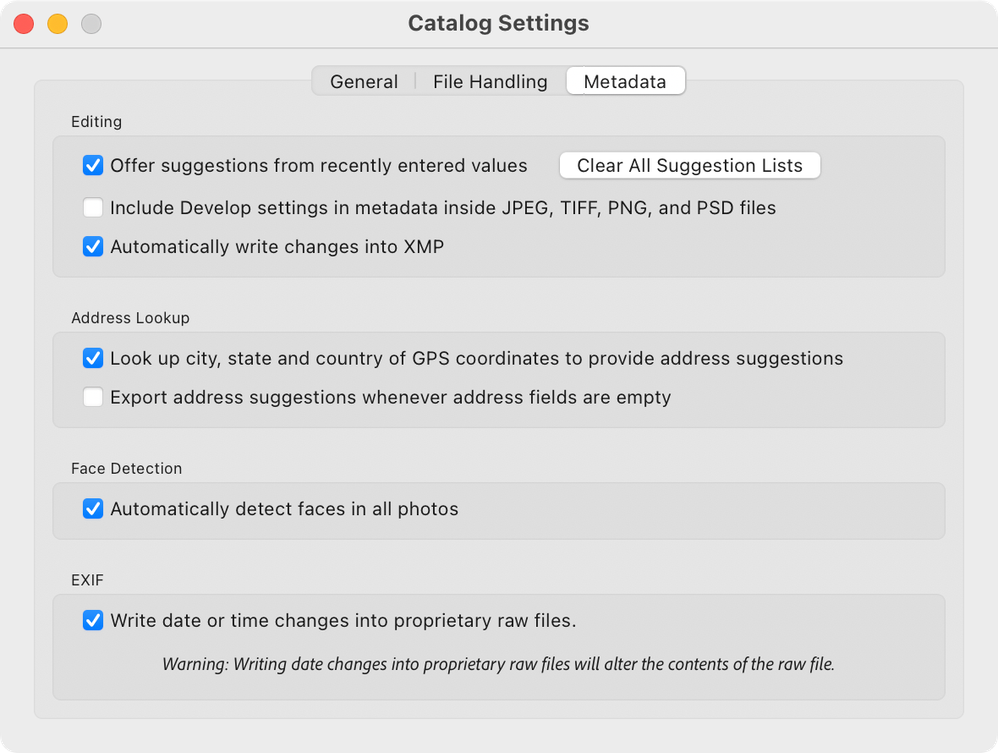
Task: Close the Catalog Settings window
Action: [x=24, y=24]
